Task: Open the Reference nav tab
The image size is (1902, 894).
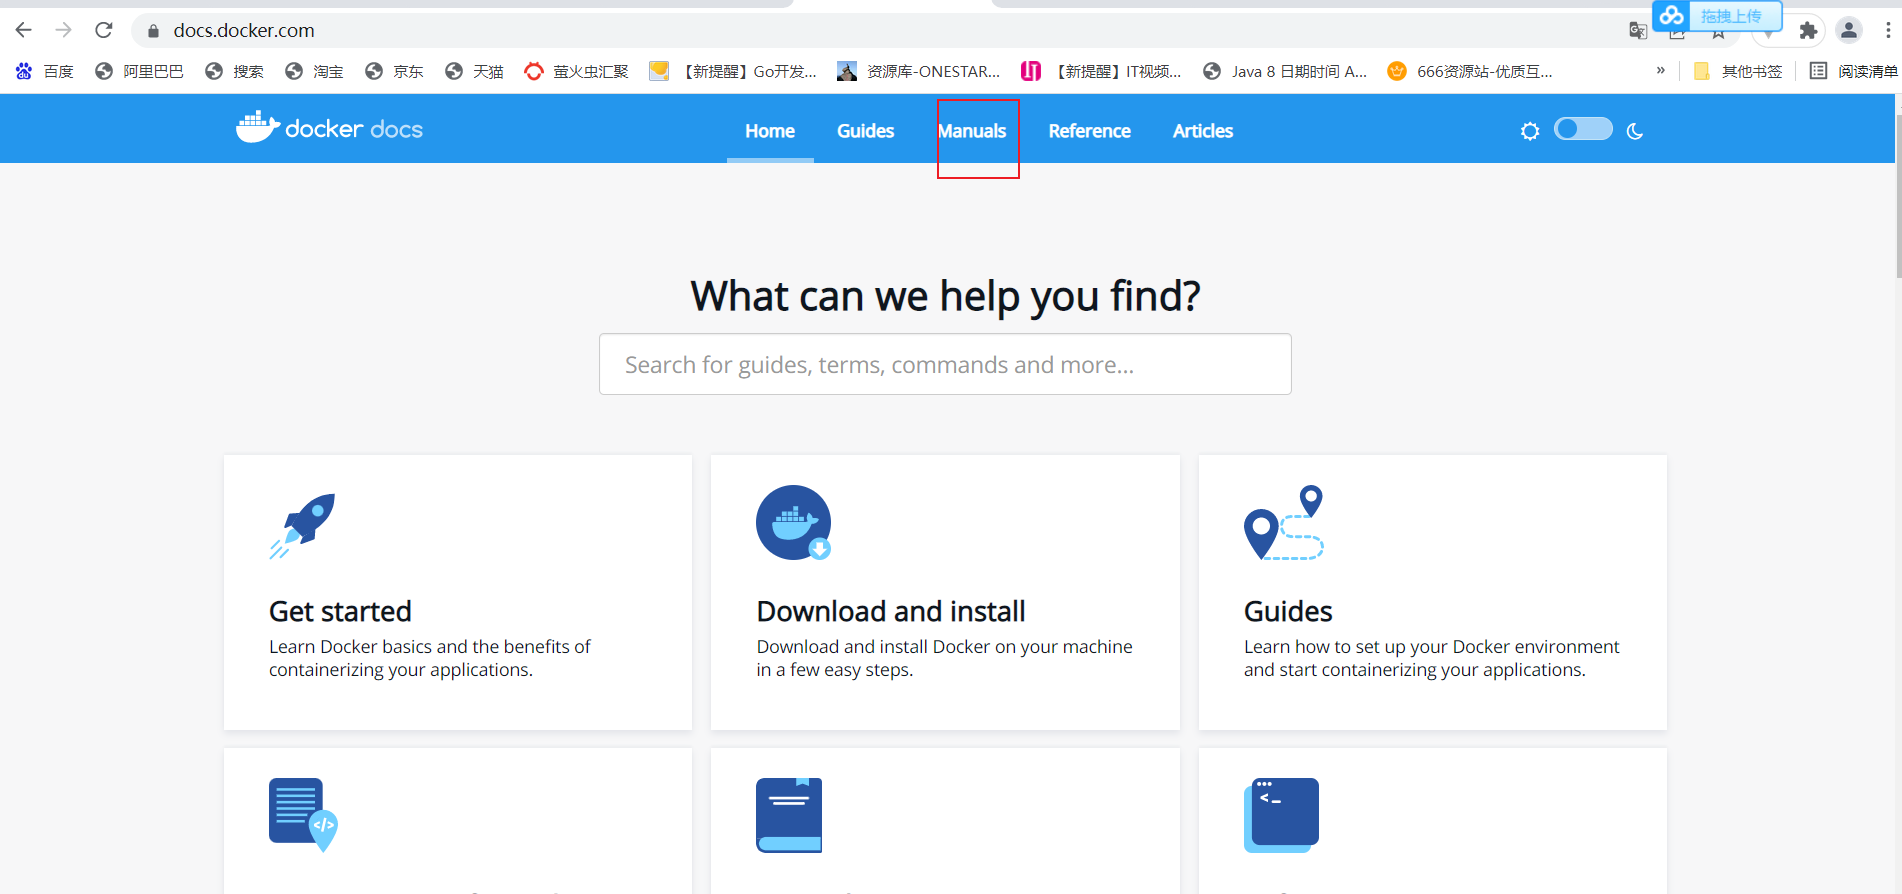Action: point(1090,131)
